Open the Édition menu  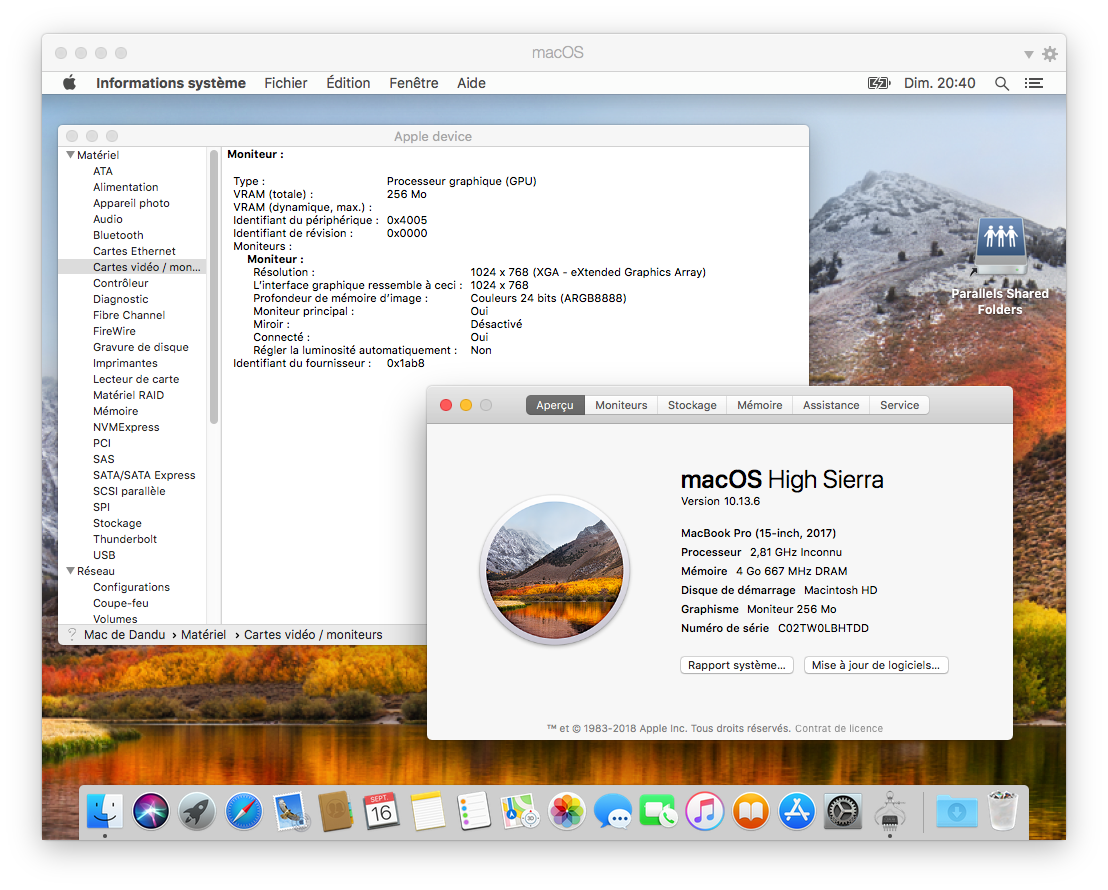348,83
